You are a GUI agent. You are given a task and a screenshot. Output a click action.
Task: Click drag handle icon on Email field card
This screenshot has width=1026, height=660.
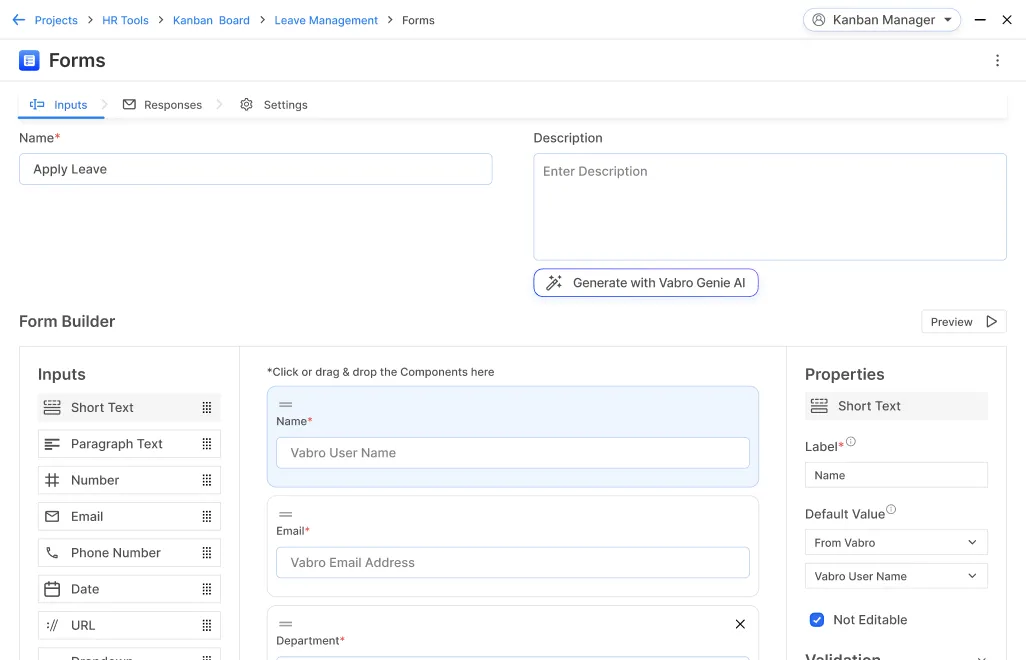pyautogui.click(x=286, y=514)
